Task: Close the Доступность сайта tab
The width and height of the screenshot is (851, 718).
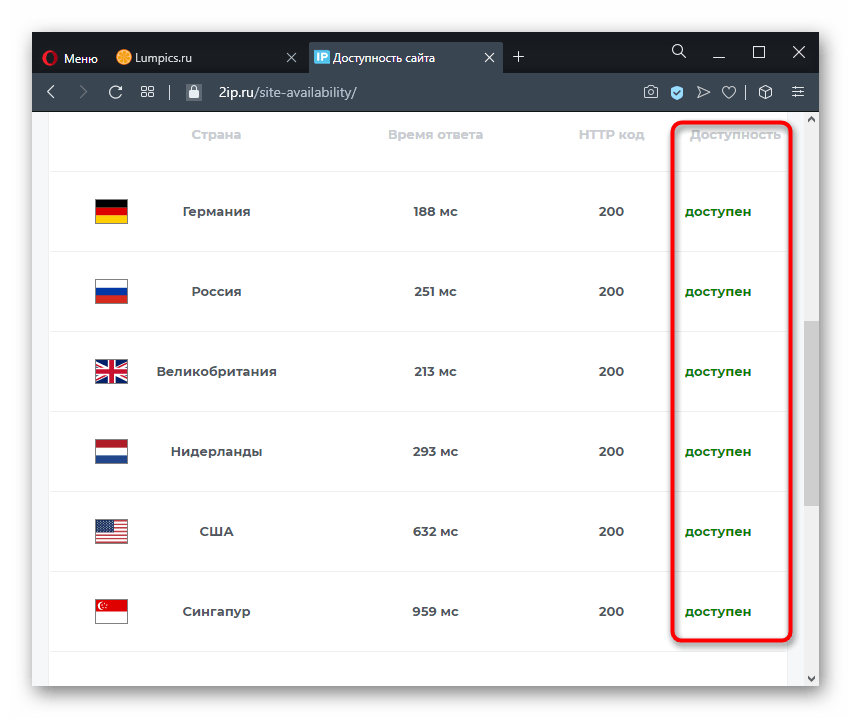Action: tap(489, 58)
